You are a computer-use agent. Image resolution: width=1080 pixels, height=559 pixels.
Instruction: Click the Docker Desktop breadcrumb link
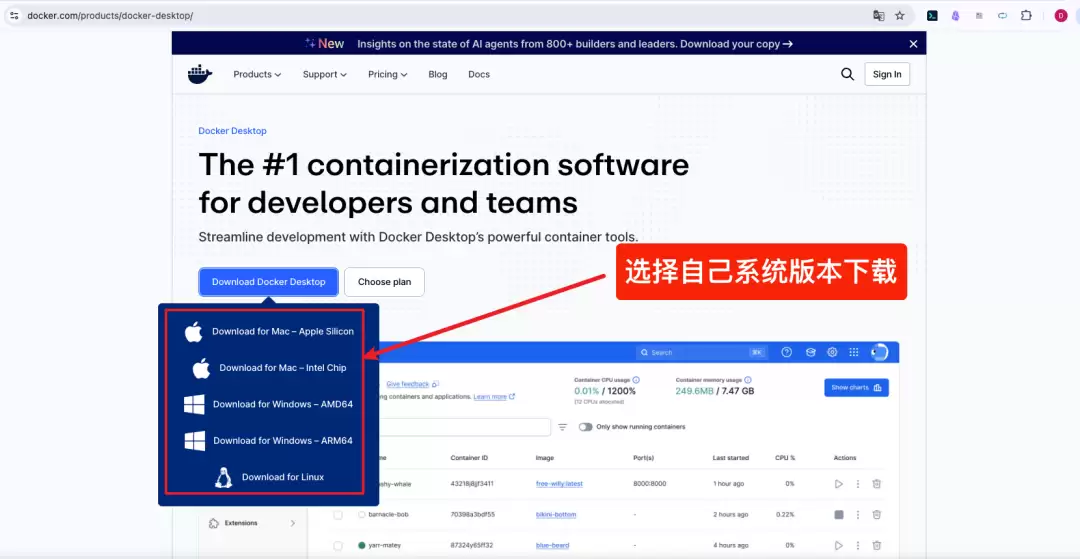click(x=232, y=131)
